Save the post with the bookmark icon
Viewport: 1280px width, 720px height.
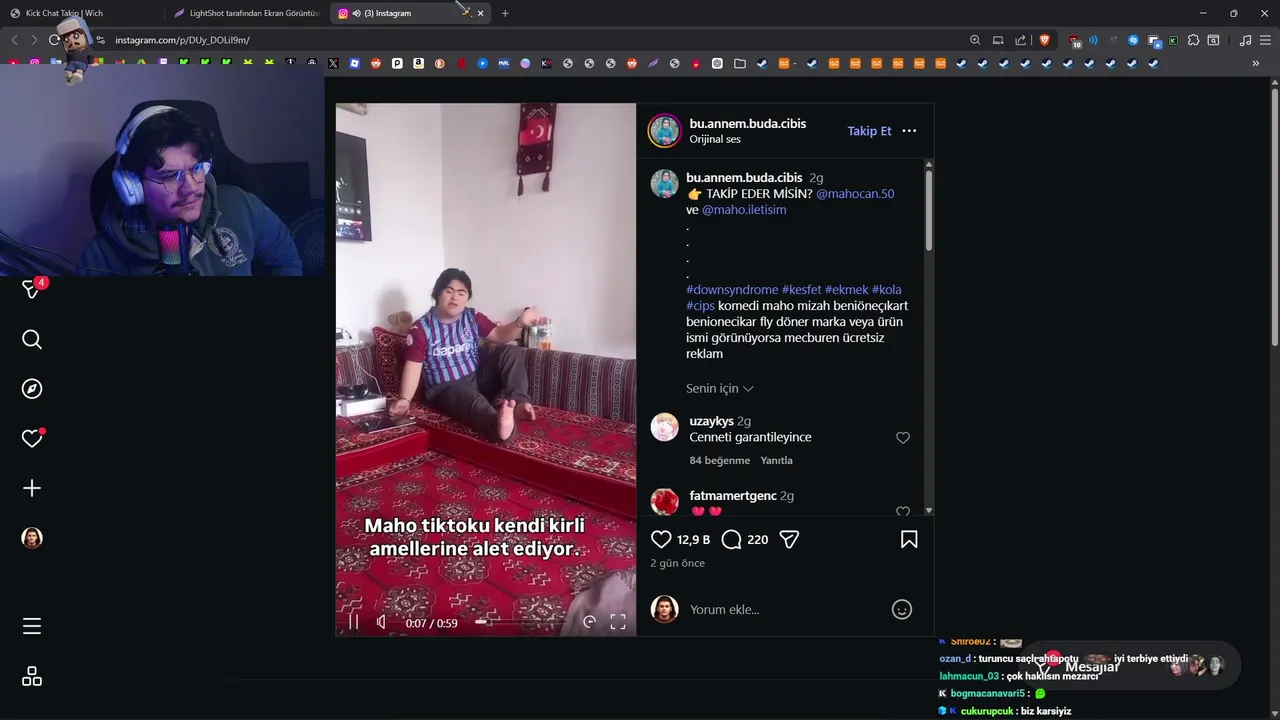click(x=909, y=539)
